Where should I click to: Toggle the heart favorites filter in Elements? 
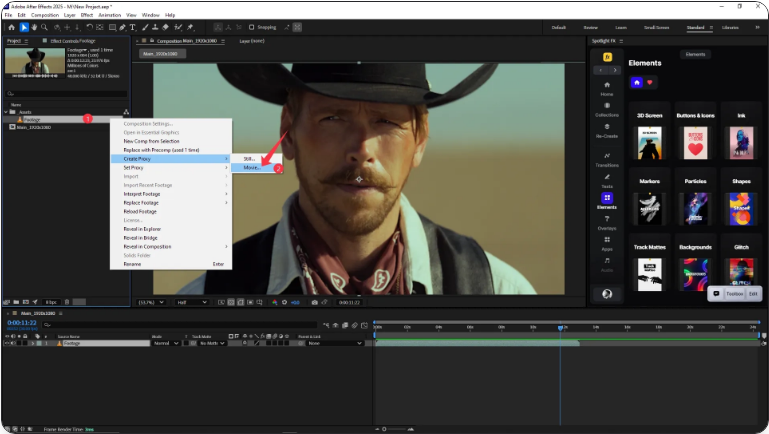click(651, 82)
